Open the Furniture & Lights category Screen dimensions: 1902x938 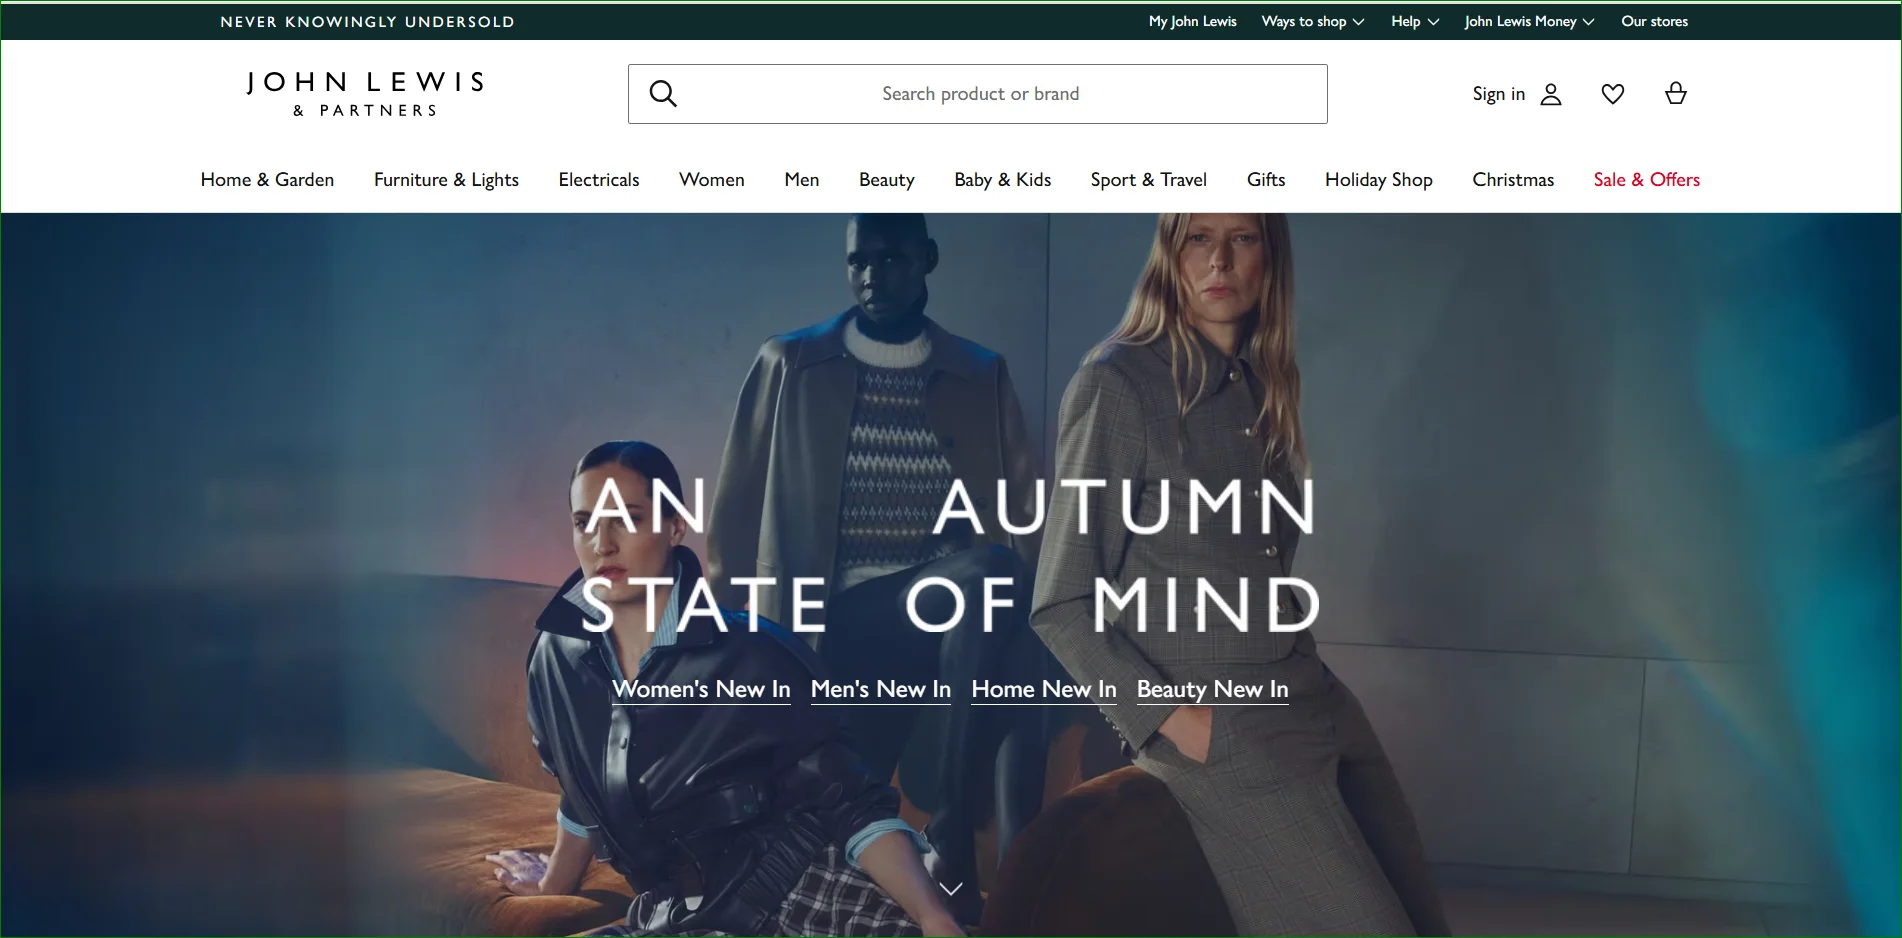click(446, 180)
